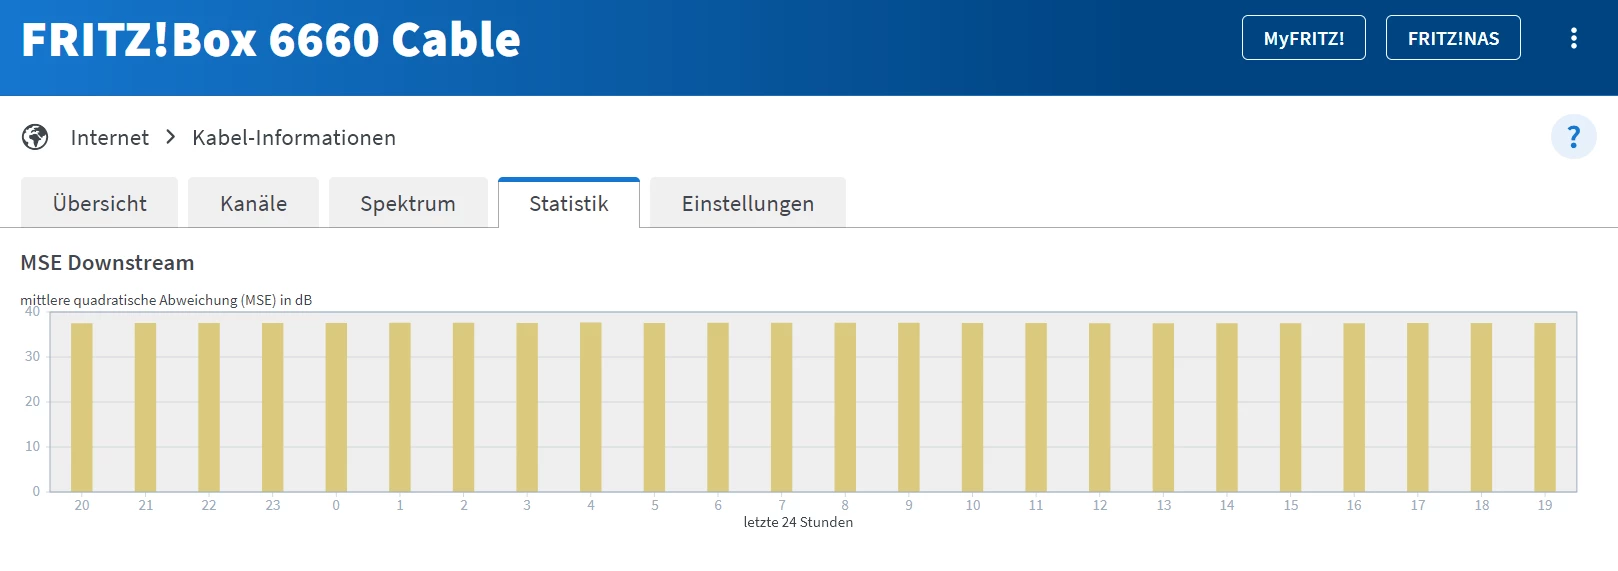This screenshot has width=1618, height=571.
Task: Click the x-axis label 14
Action: tap(1227, 505)
